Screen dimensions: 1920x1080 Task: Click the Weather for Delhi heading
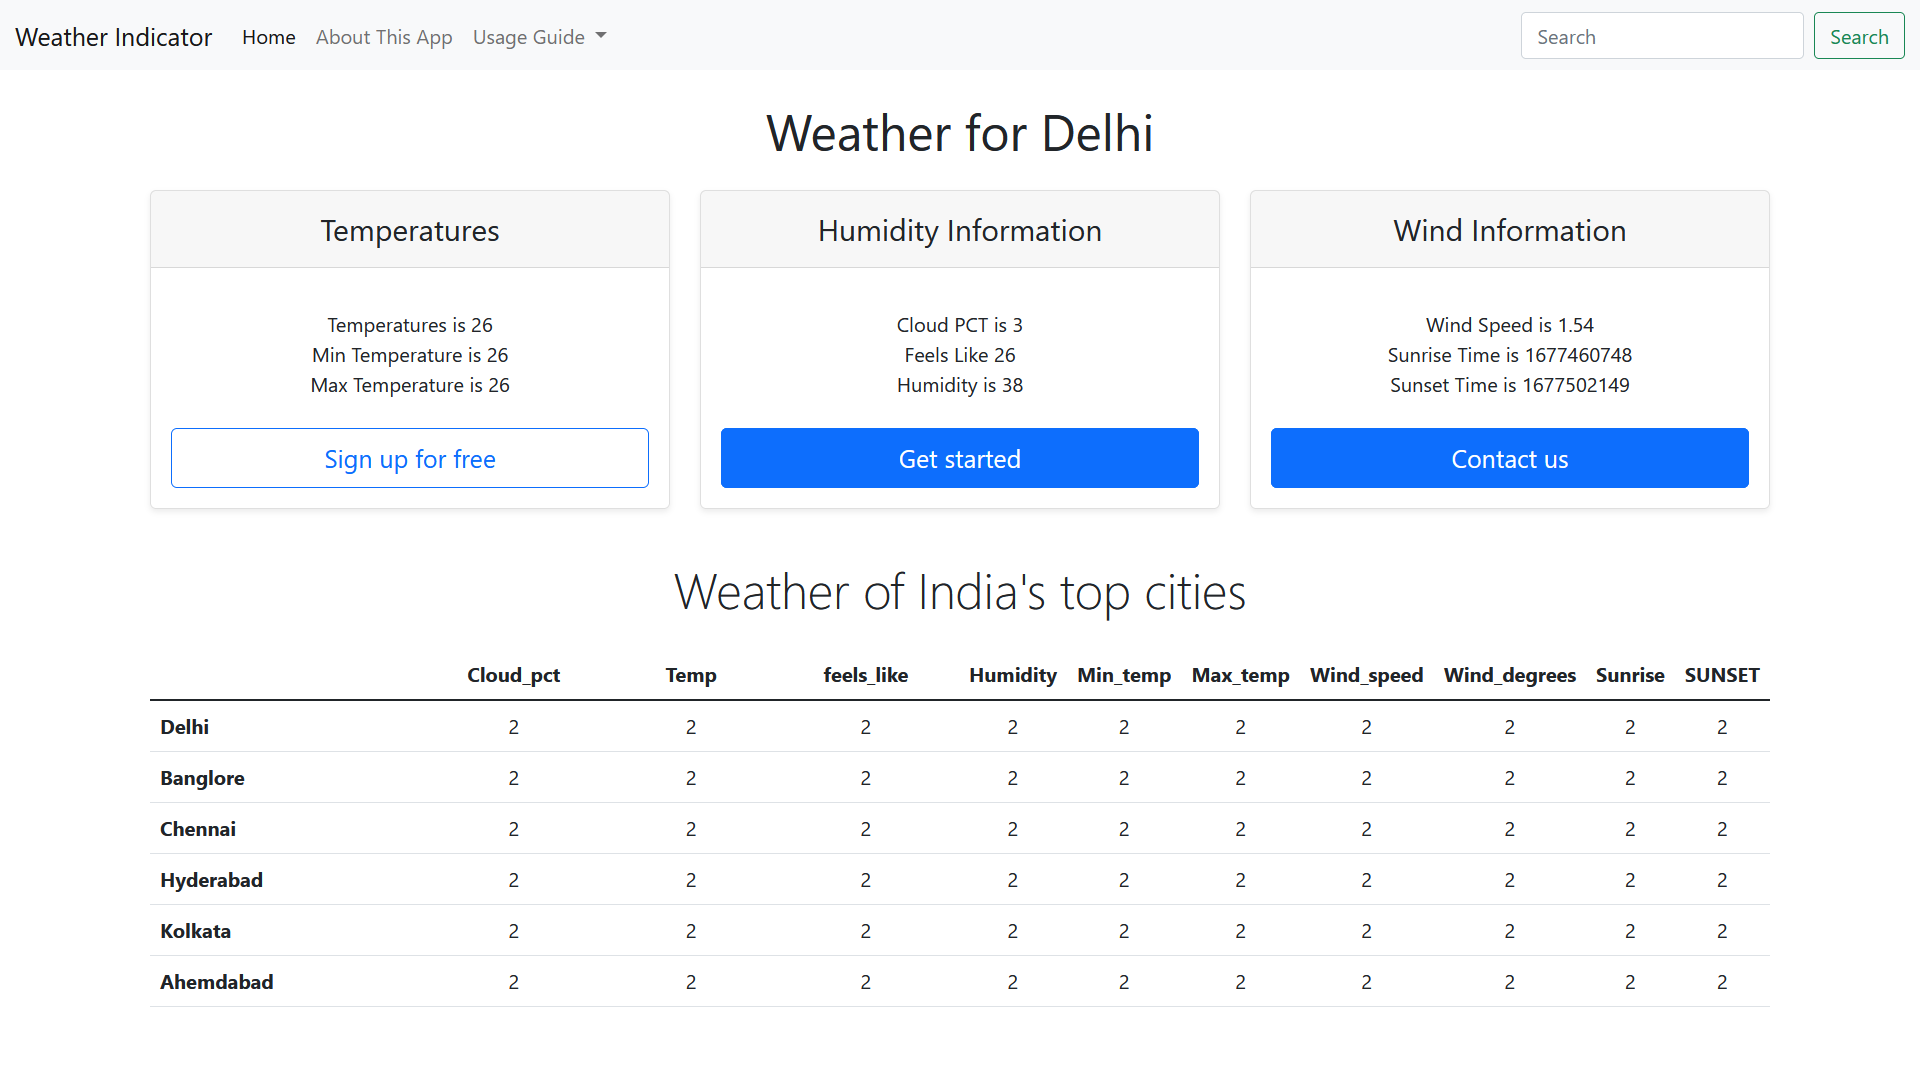tap(959, 134)
